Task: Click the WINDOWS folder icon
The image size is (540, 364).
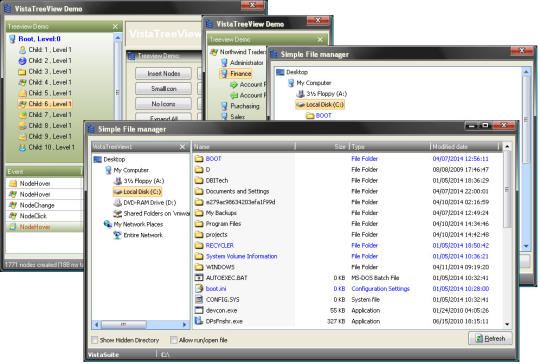Action: click(x=199, y=267)
